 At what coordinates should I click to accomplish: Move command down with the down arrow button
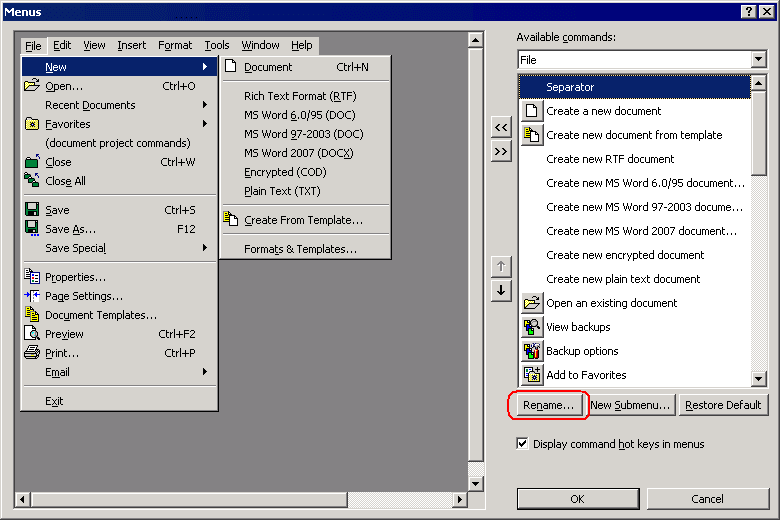tap(501, 291)
